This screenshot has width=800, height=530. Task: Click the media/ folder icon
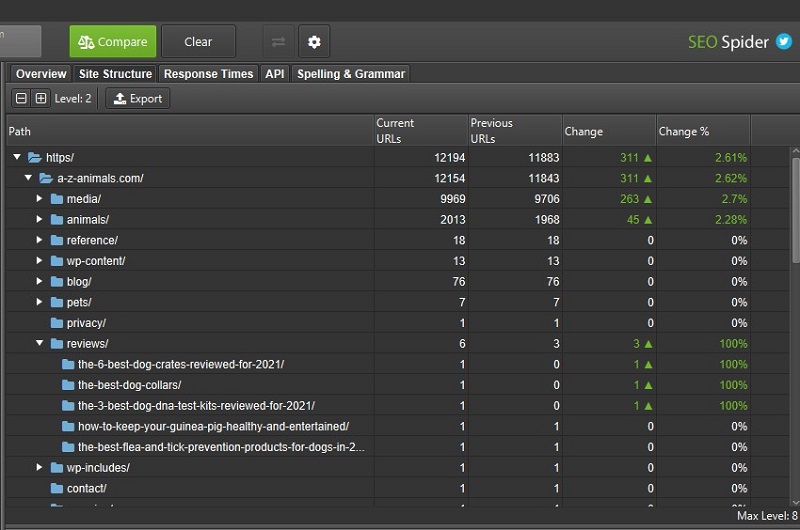(57, 199)
